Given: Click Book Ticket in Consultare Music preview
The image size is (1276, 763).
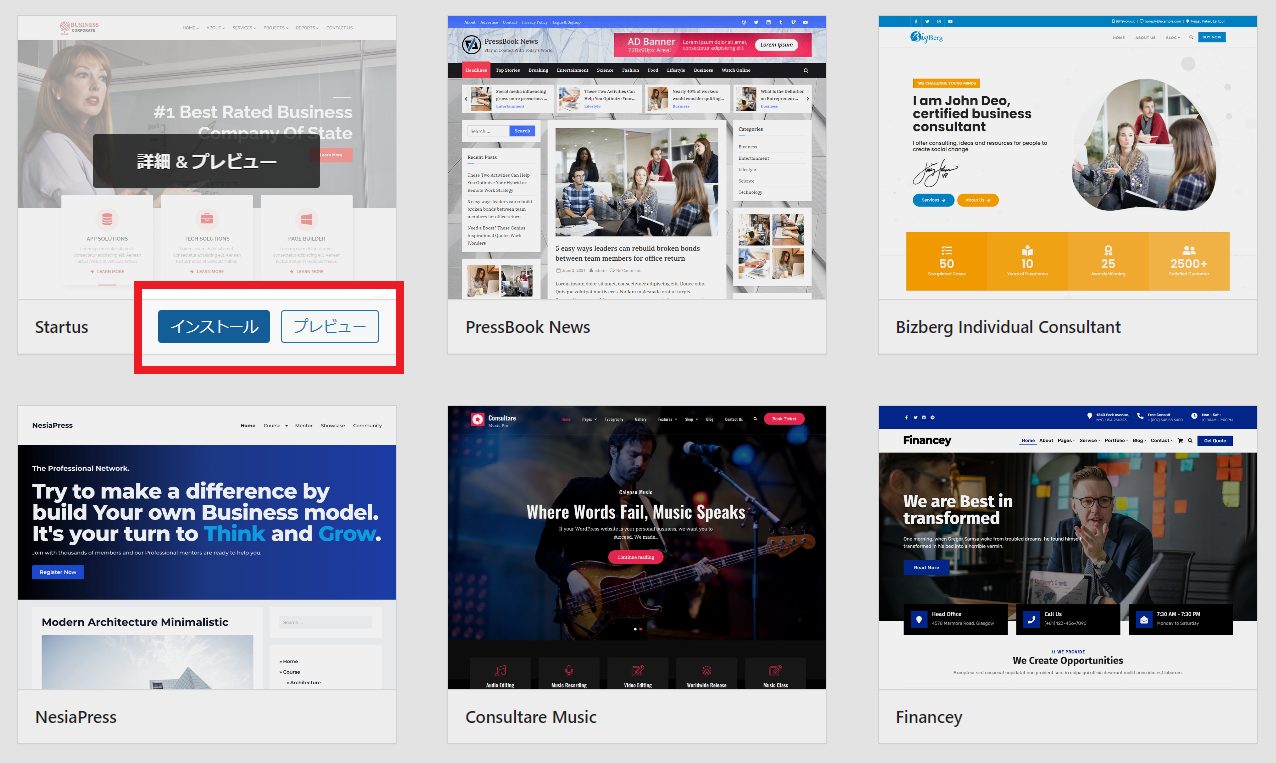Looking at the screenshot, I should [785, 419].
